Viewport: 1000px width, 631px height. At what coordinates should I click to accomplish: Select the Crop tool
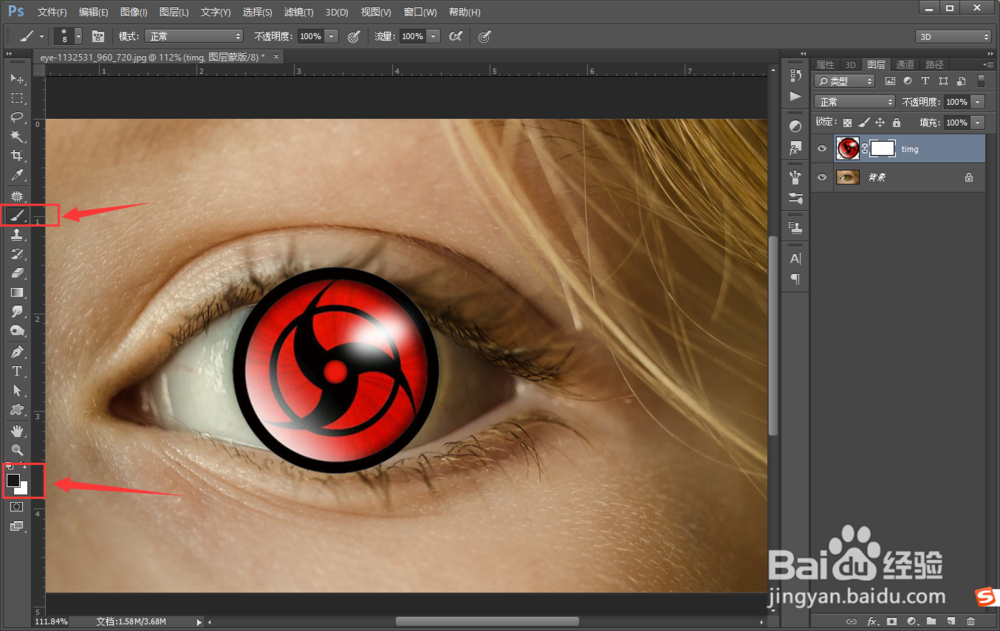17,156
